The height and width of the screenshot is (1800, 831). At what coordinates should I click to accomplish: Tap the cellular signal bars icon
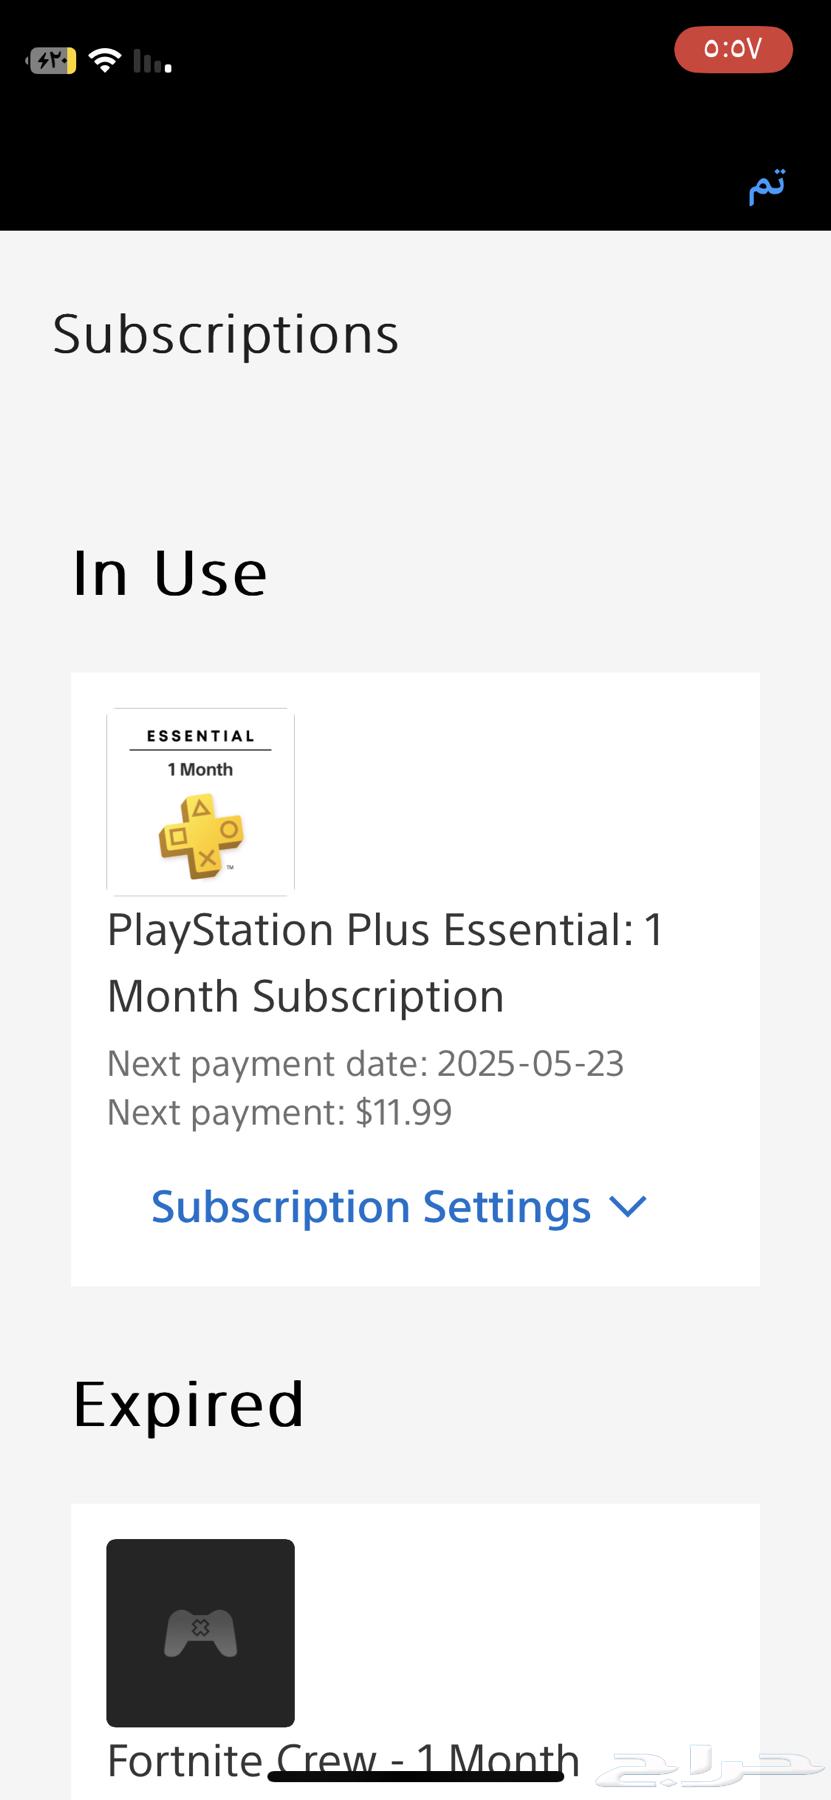click(x=153, y=62)
